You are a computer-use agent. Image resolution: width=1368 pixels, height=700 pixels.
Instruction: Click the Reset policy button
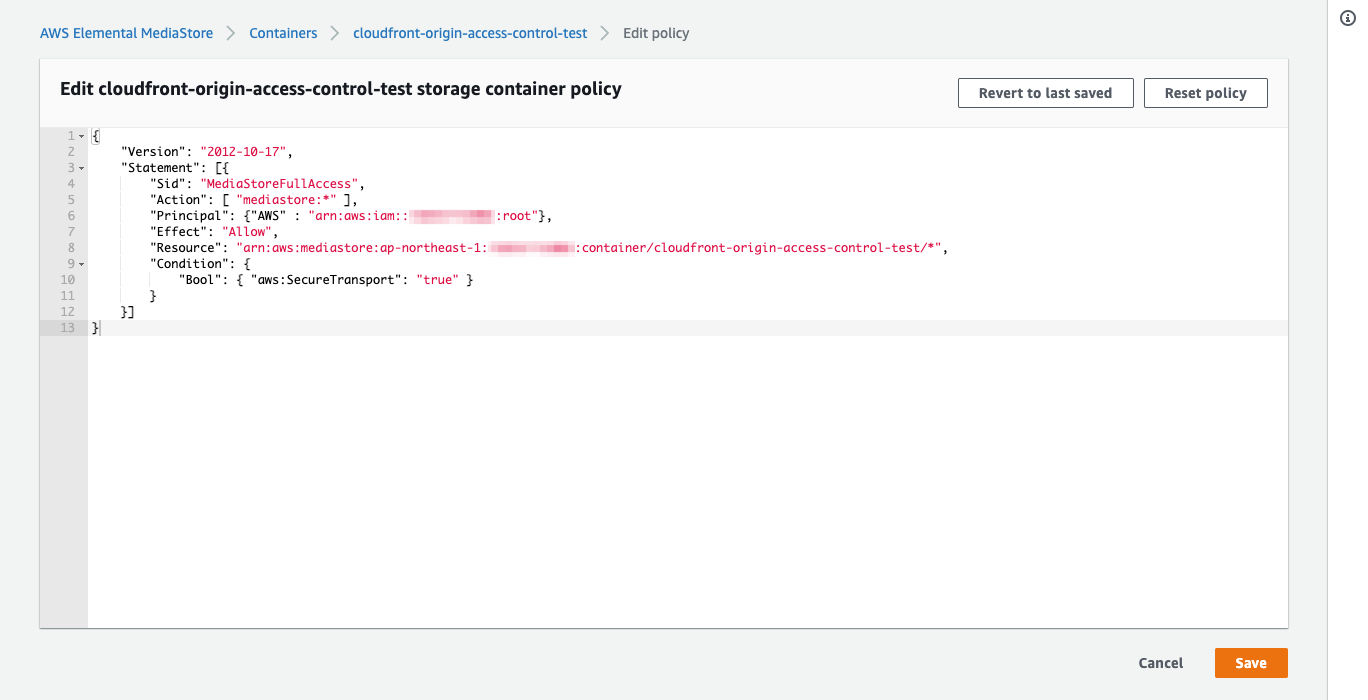click(1205, 93)
